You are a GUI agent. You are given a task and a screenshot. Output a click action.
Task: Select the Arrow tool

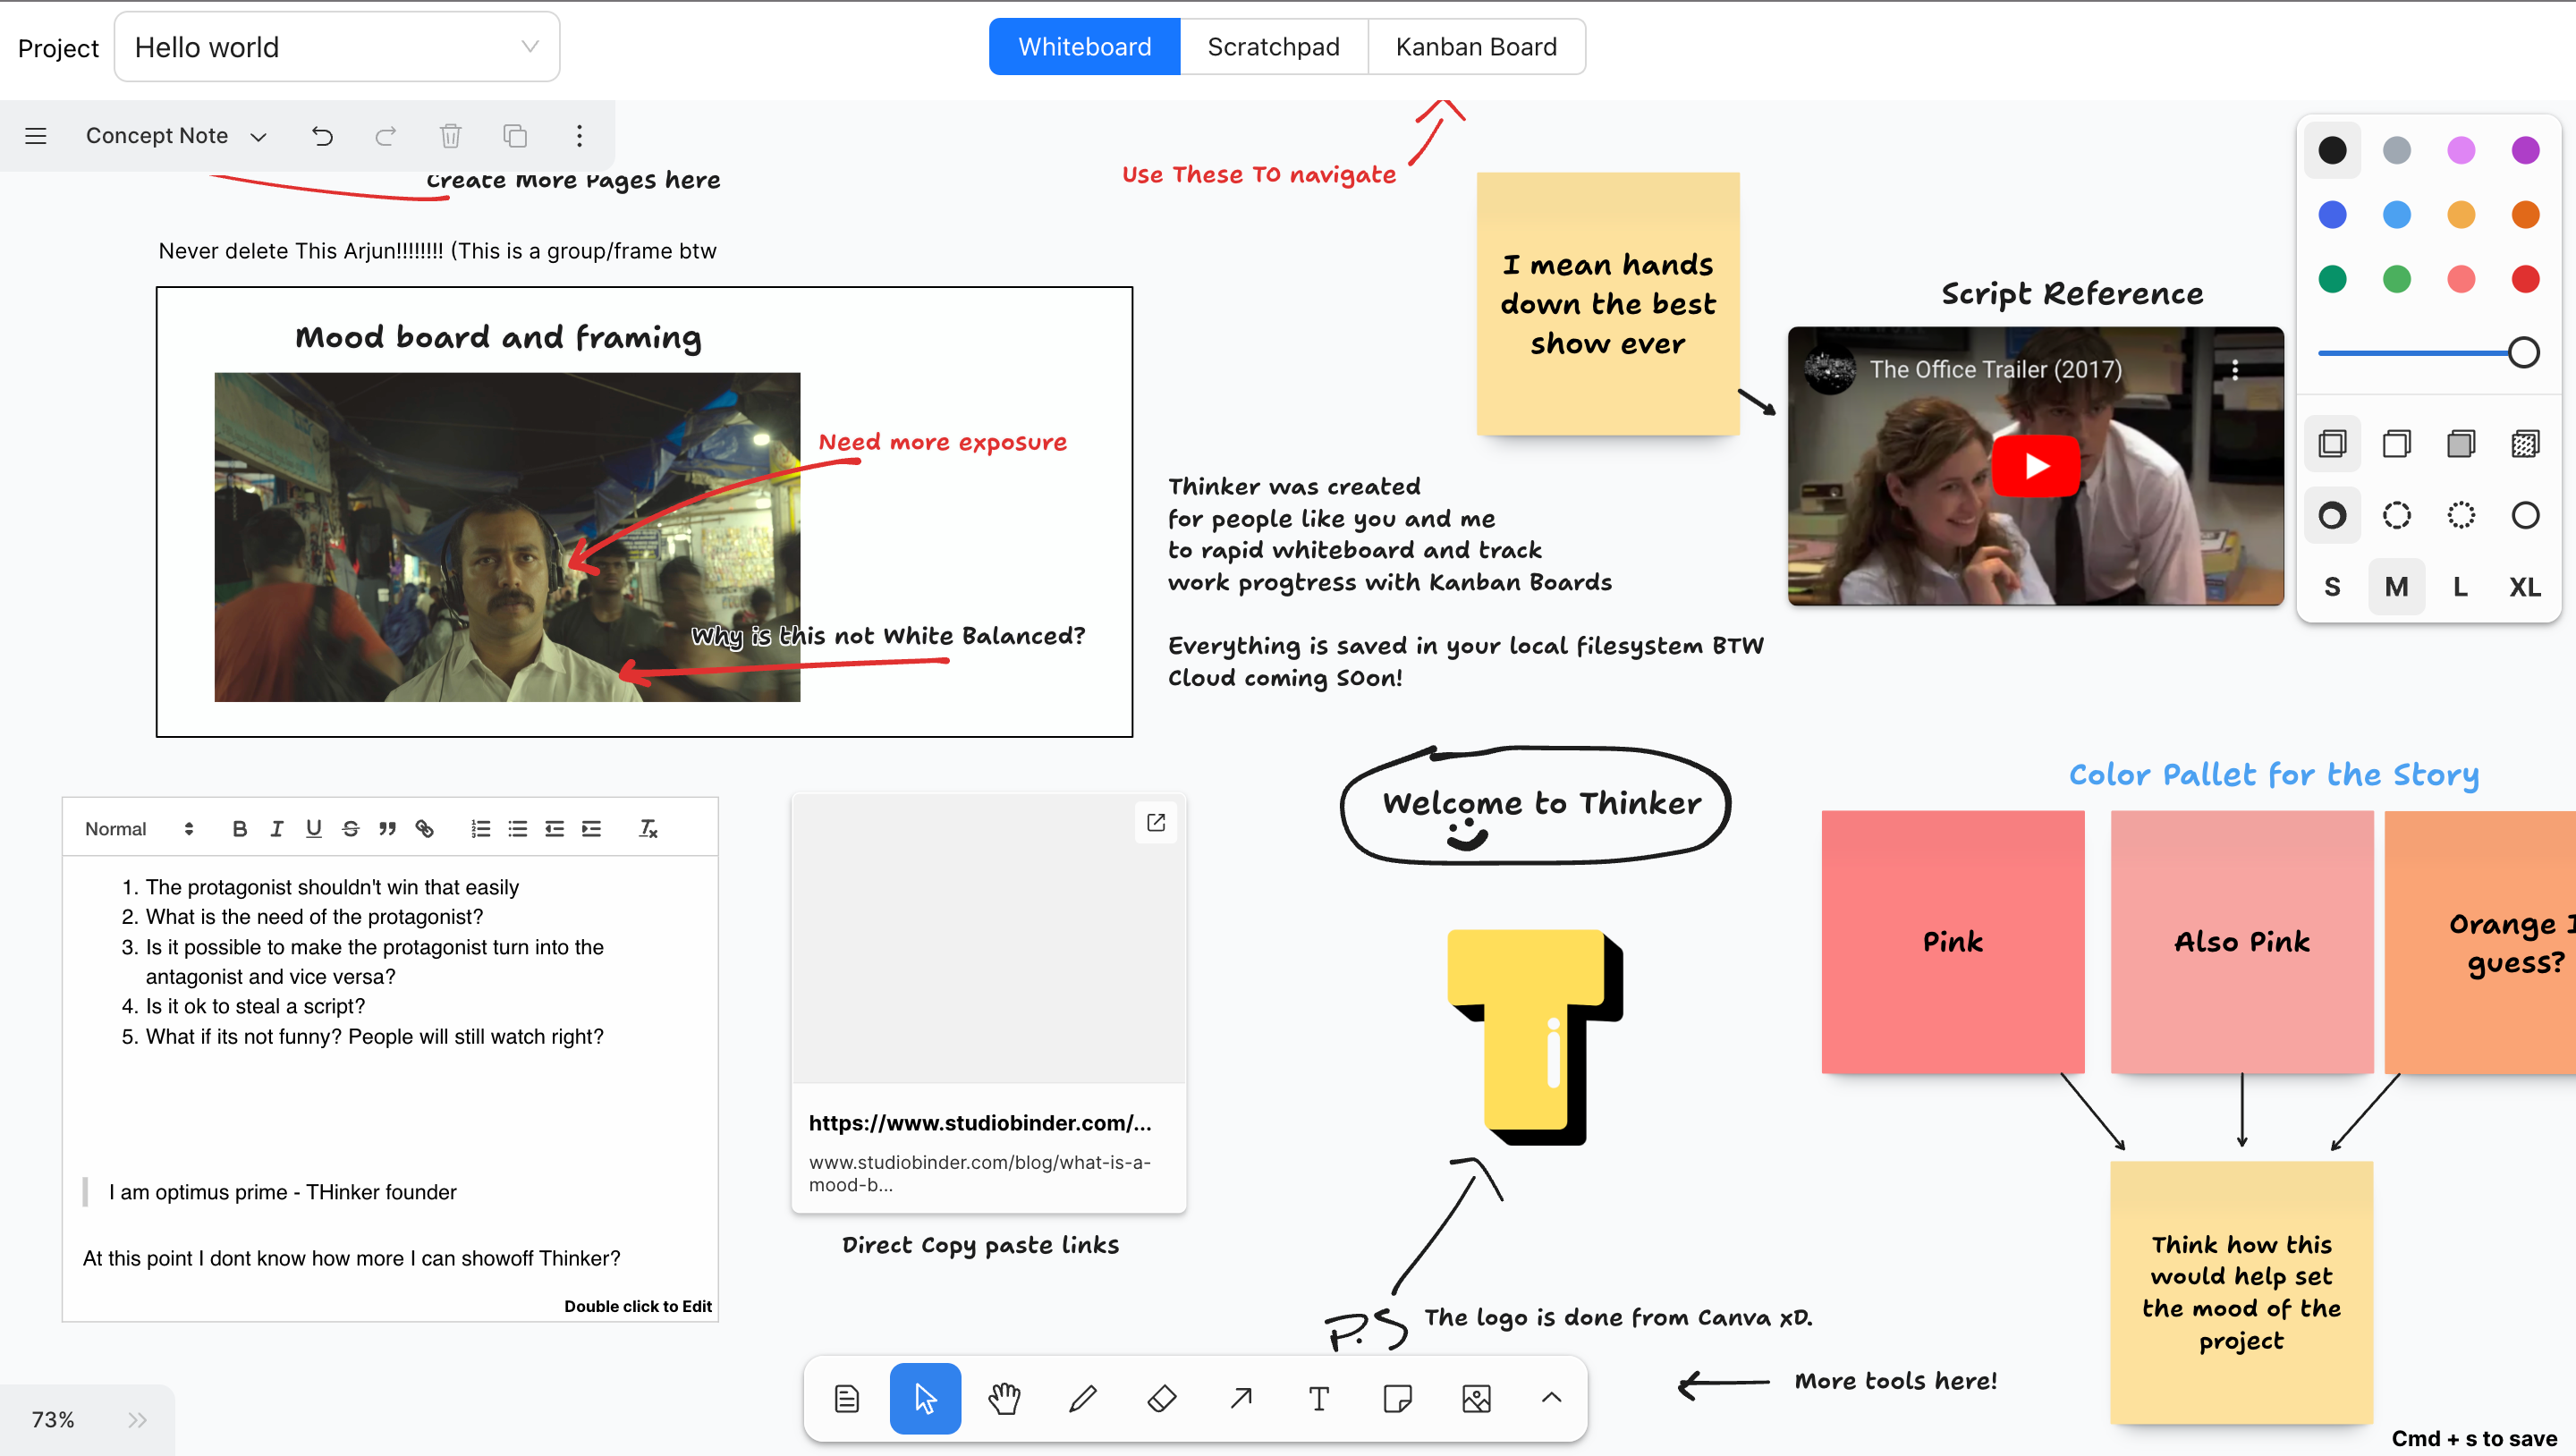pyautogui.click(x=1240, y=1398)
